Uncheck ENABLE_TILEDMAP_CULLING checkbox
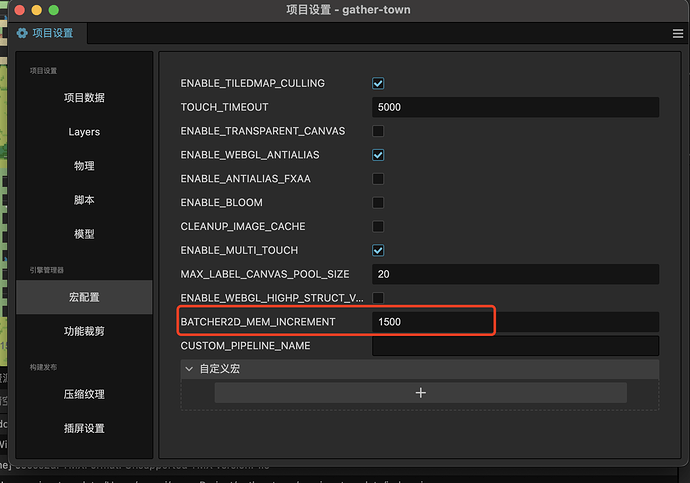This screenshot has width=690, height=483. point(378,83)
